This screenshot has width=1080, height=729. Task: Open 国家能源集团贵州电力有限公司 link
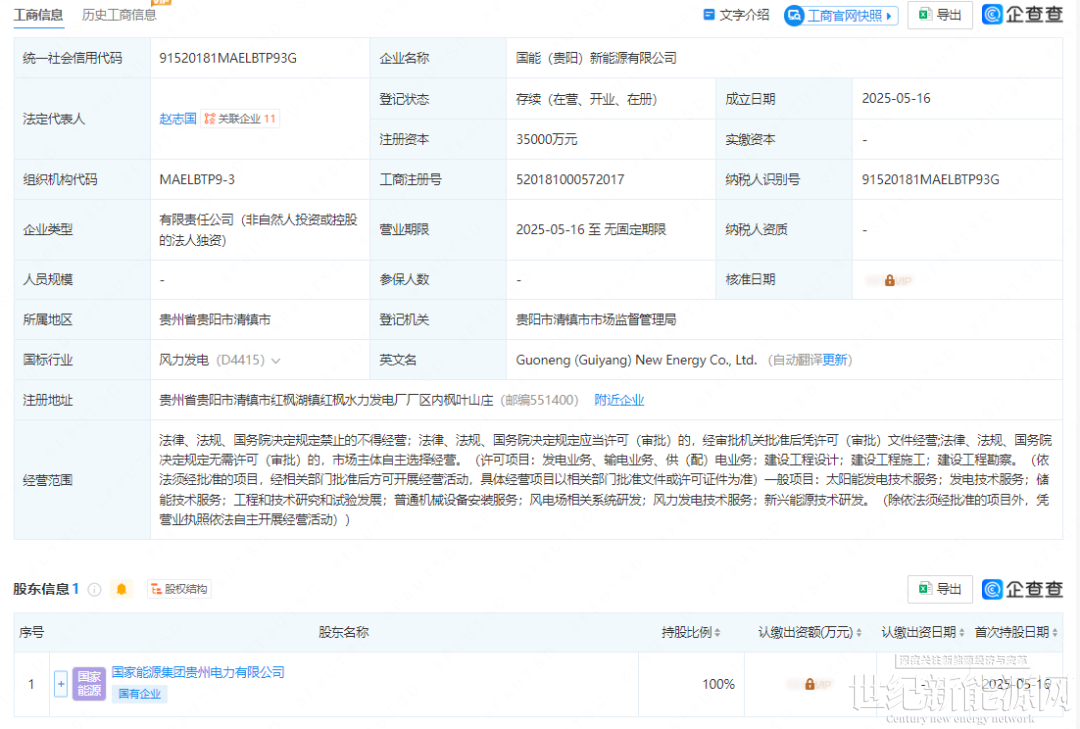click(198, 672)
